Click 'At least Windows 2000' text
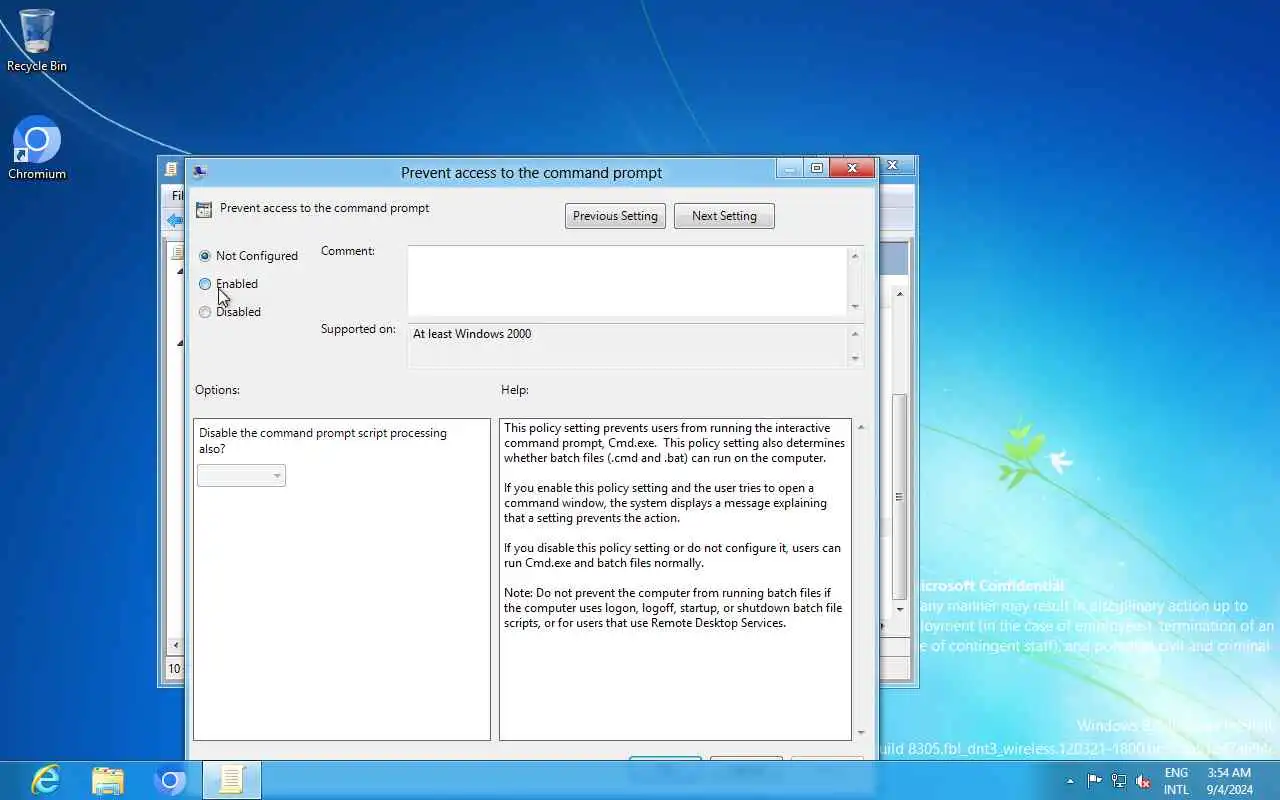 472,334
